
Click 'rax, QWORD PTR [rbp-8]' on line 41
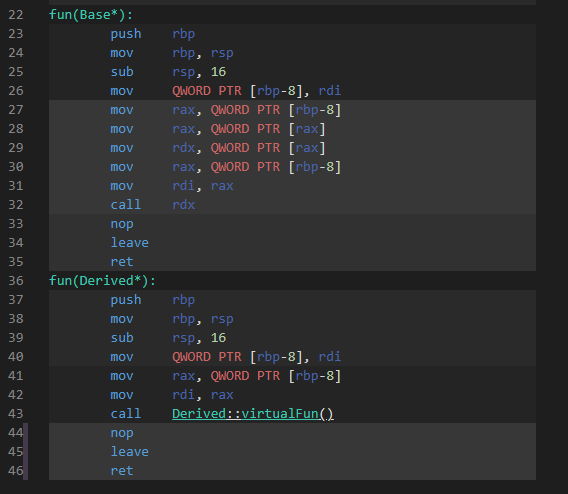[256, 376]
